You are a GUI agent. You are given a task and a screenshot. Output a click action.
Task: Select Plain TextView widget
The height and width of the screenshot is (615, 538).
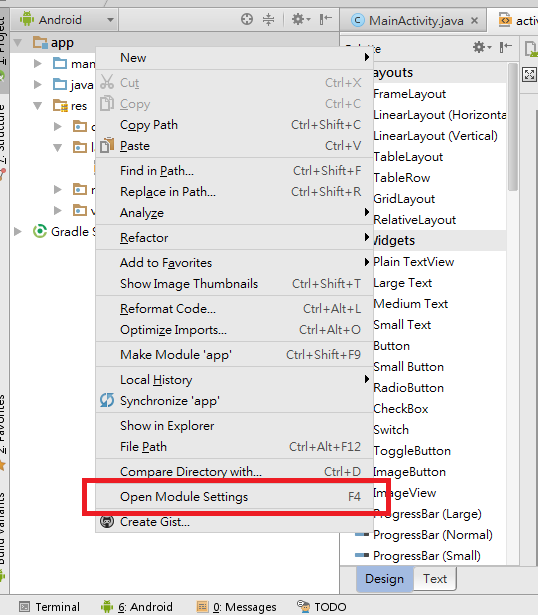pos(414,262)
